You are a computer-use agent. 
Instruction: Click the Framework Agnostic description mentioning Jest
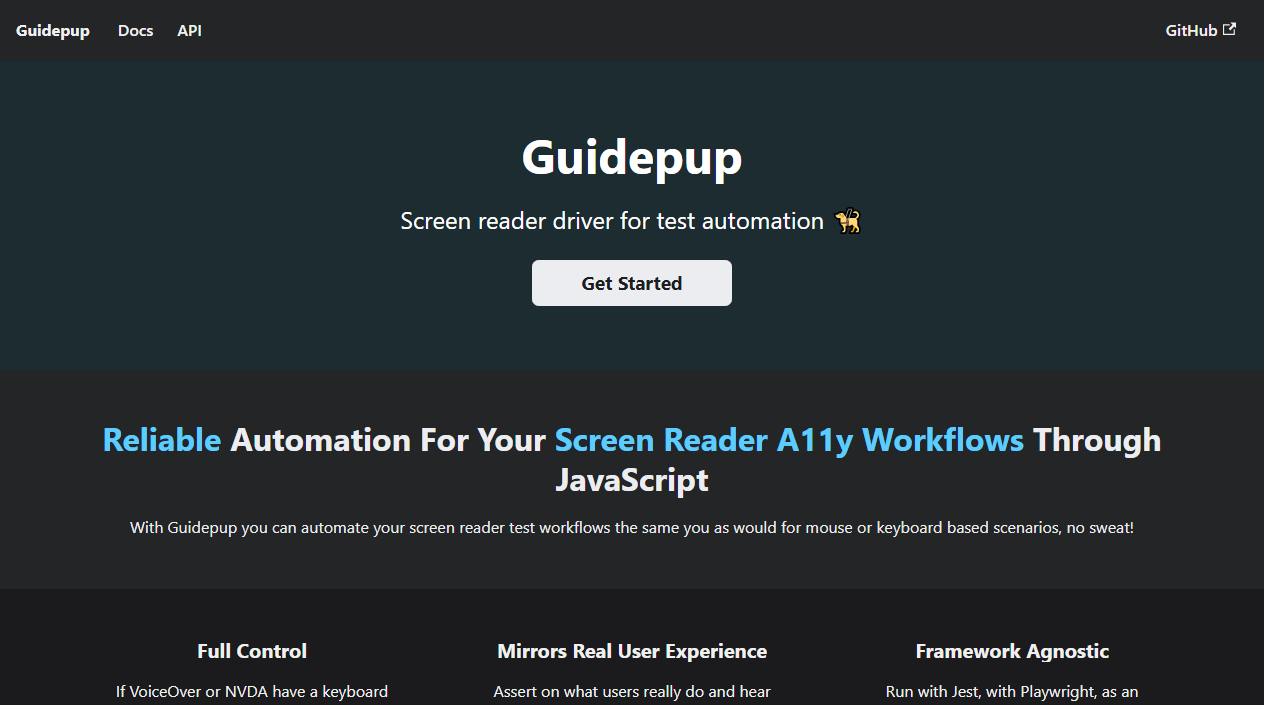1011,691
